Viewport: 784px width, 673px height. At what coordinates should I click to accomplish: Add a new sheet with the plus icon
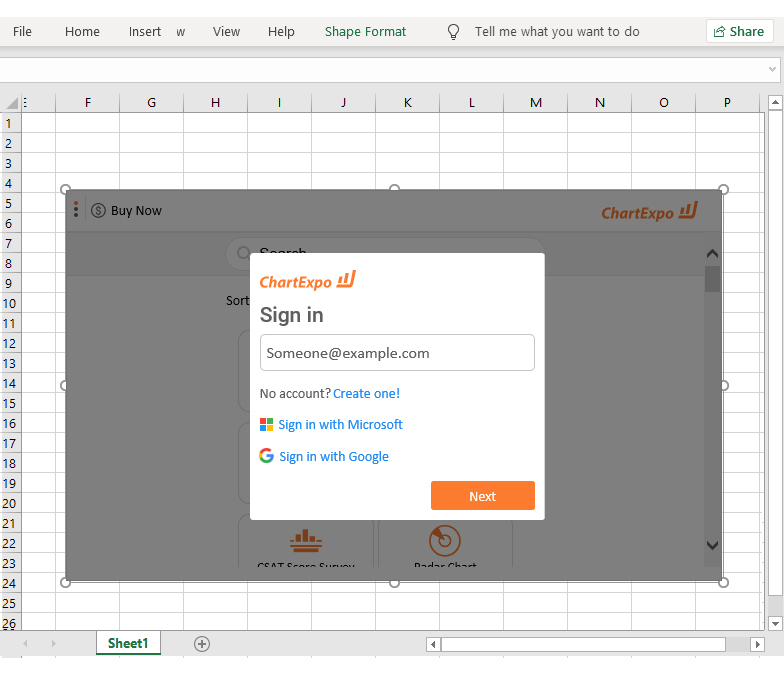202,644
